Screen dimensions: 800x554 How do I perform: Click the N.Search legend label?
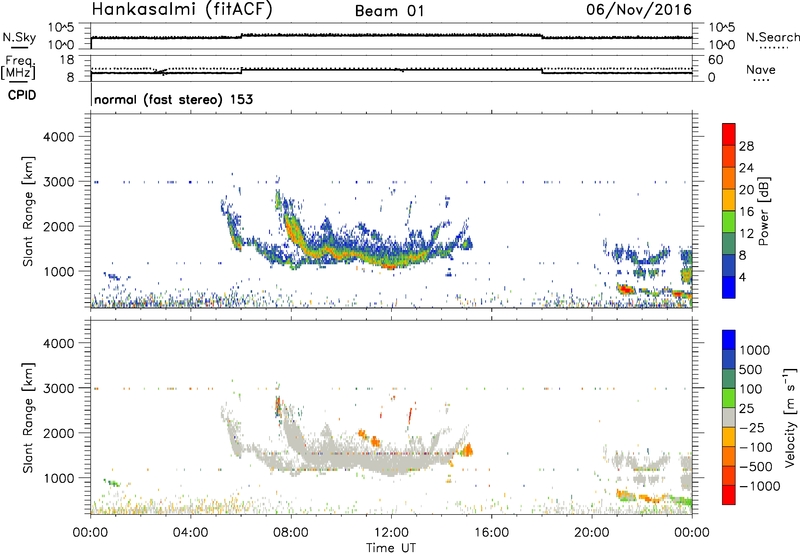pos(773,37)
